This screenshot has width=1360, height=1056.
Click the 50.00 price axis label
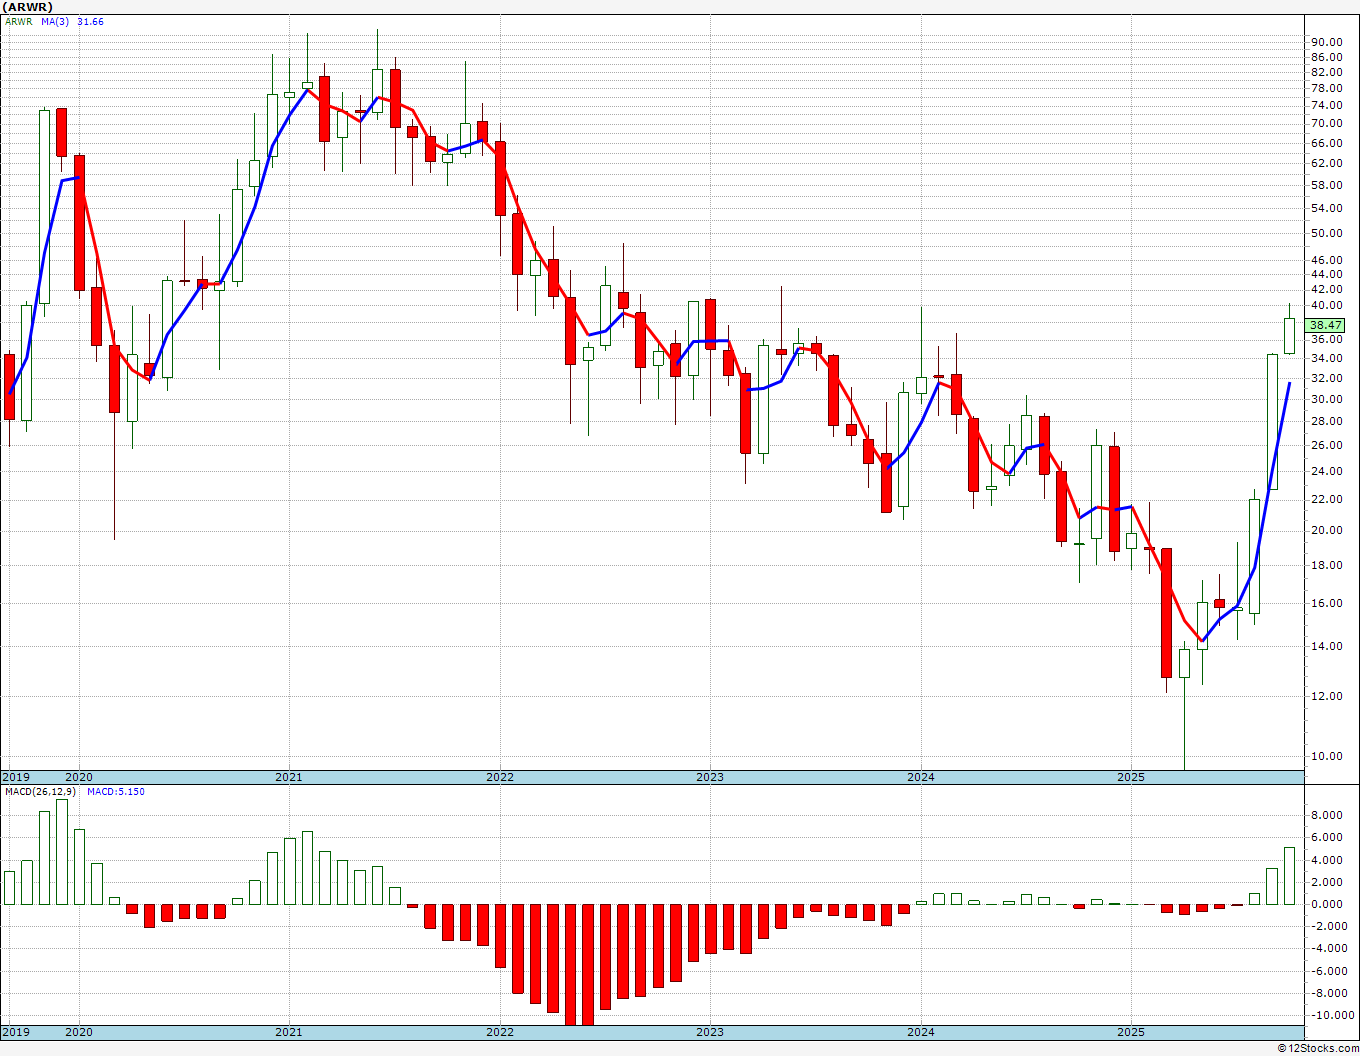click(x=1326, y=233)
